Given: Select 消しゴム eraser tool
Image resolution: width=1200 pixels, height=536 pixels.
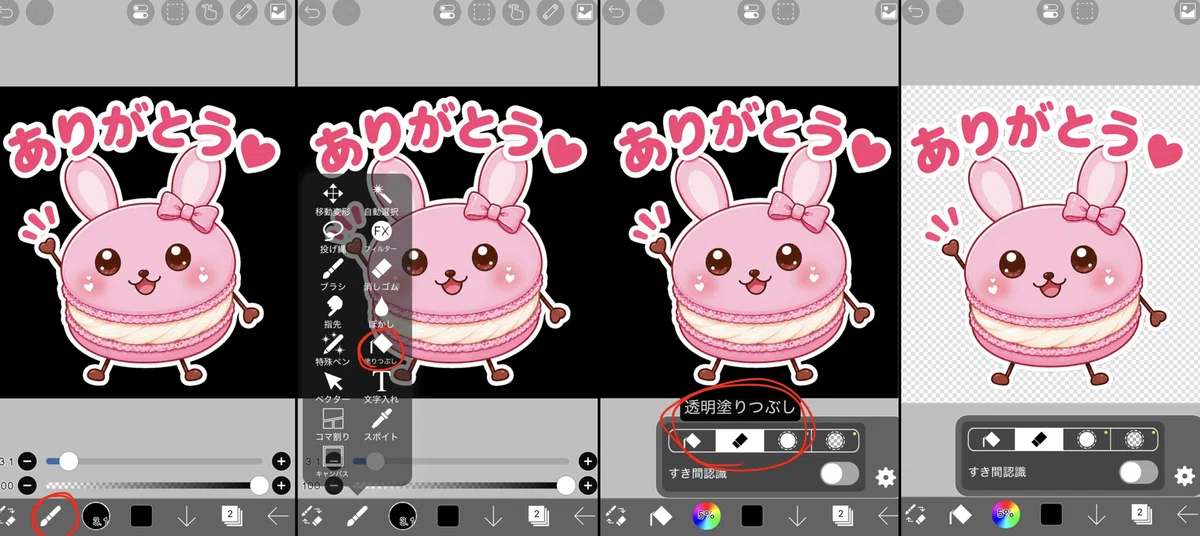Looking at the screenshot, I should coord(381,276).
